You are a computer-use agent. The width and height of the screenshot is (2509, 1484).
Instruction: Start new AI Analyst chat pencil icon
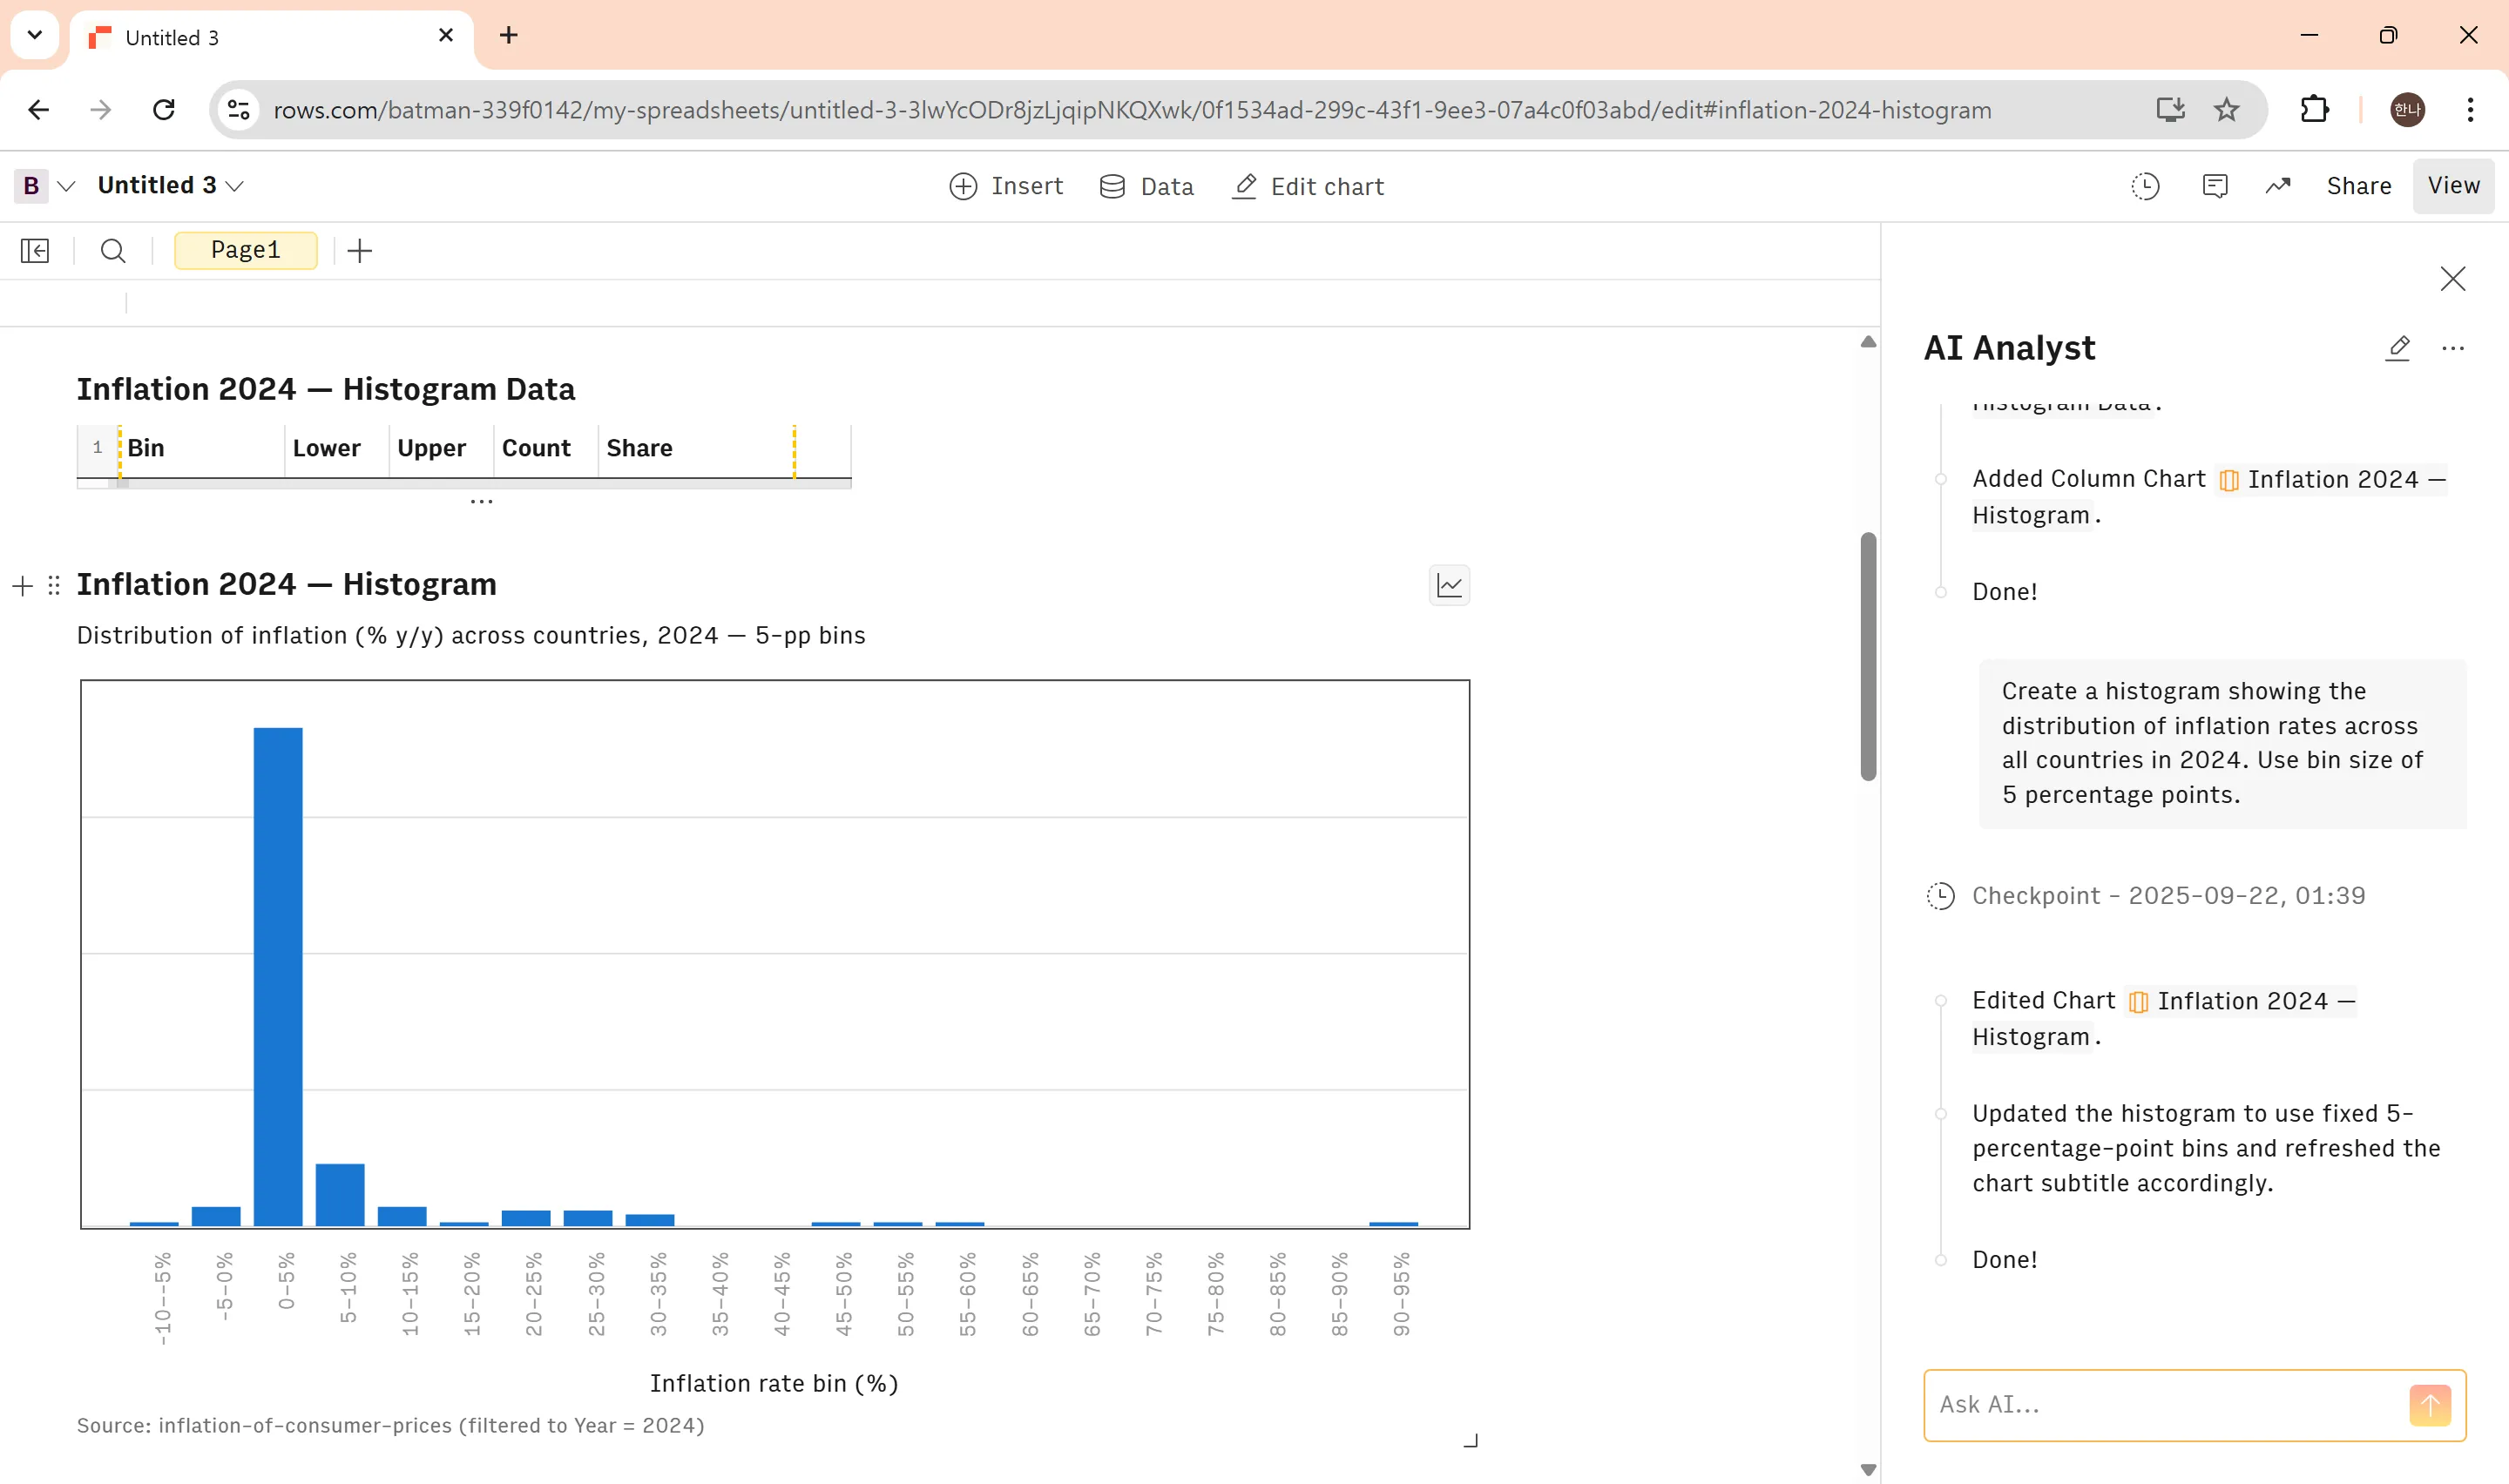point(2398,348)
